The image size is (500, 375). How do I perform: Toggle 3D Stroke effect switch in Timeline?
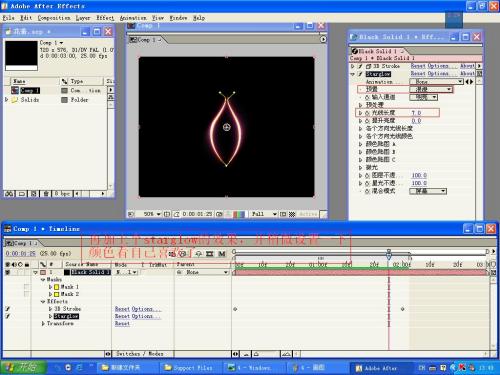point(7,309)
